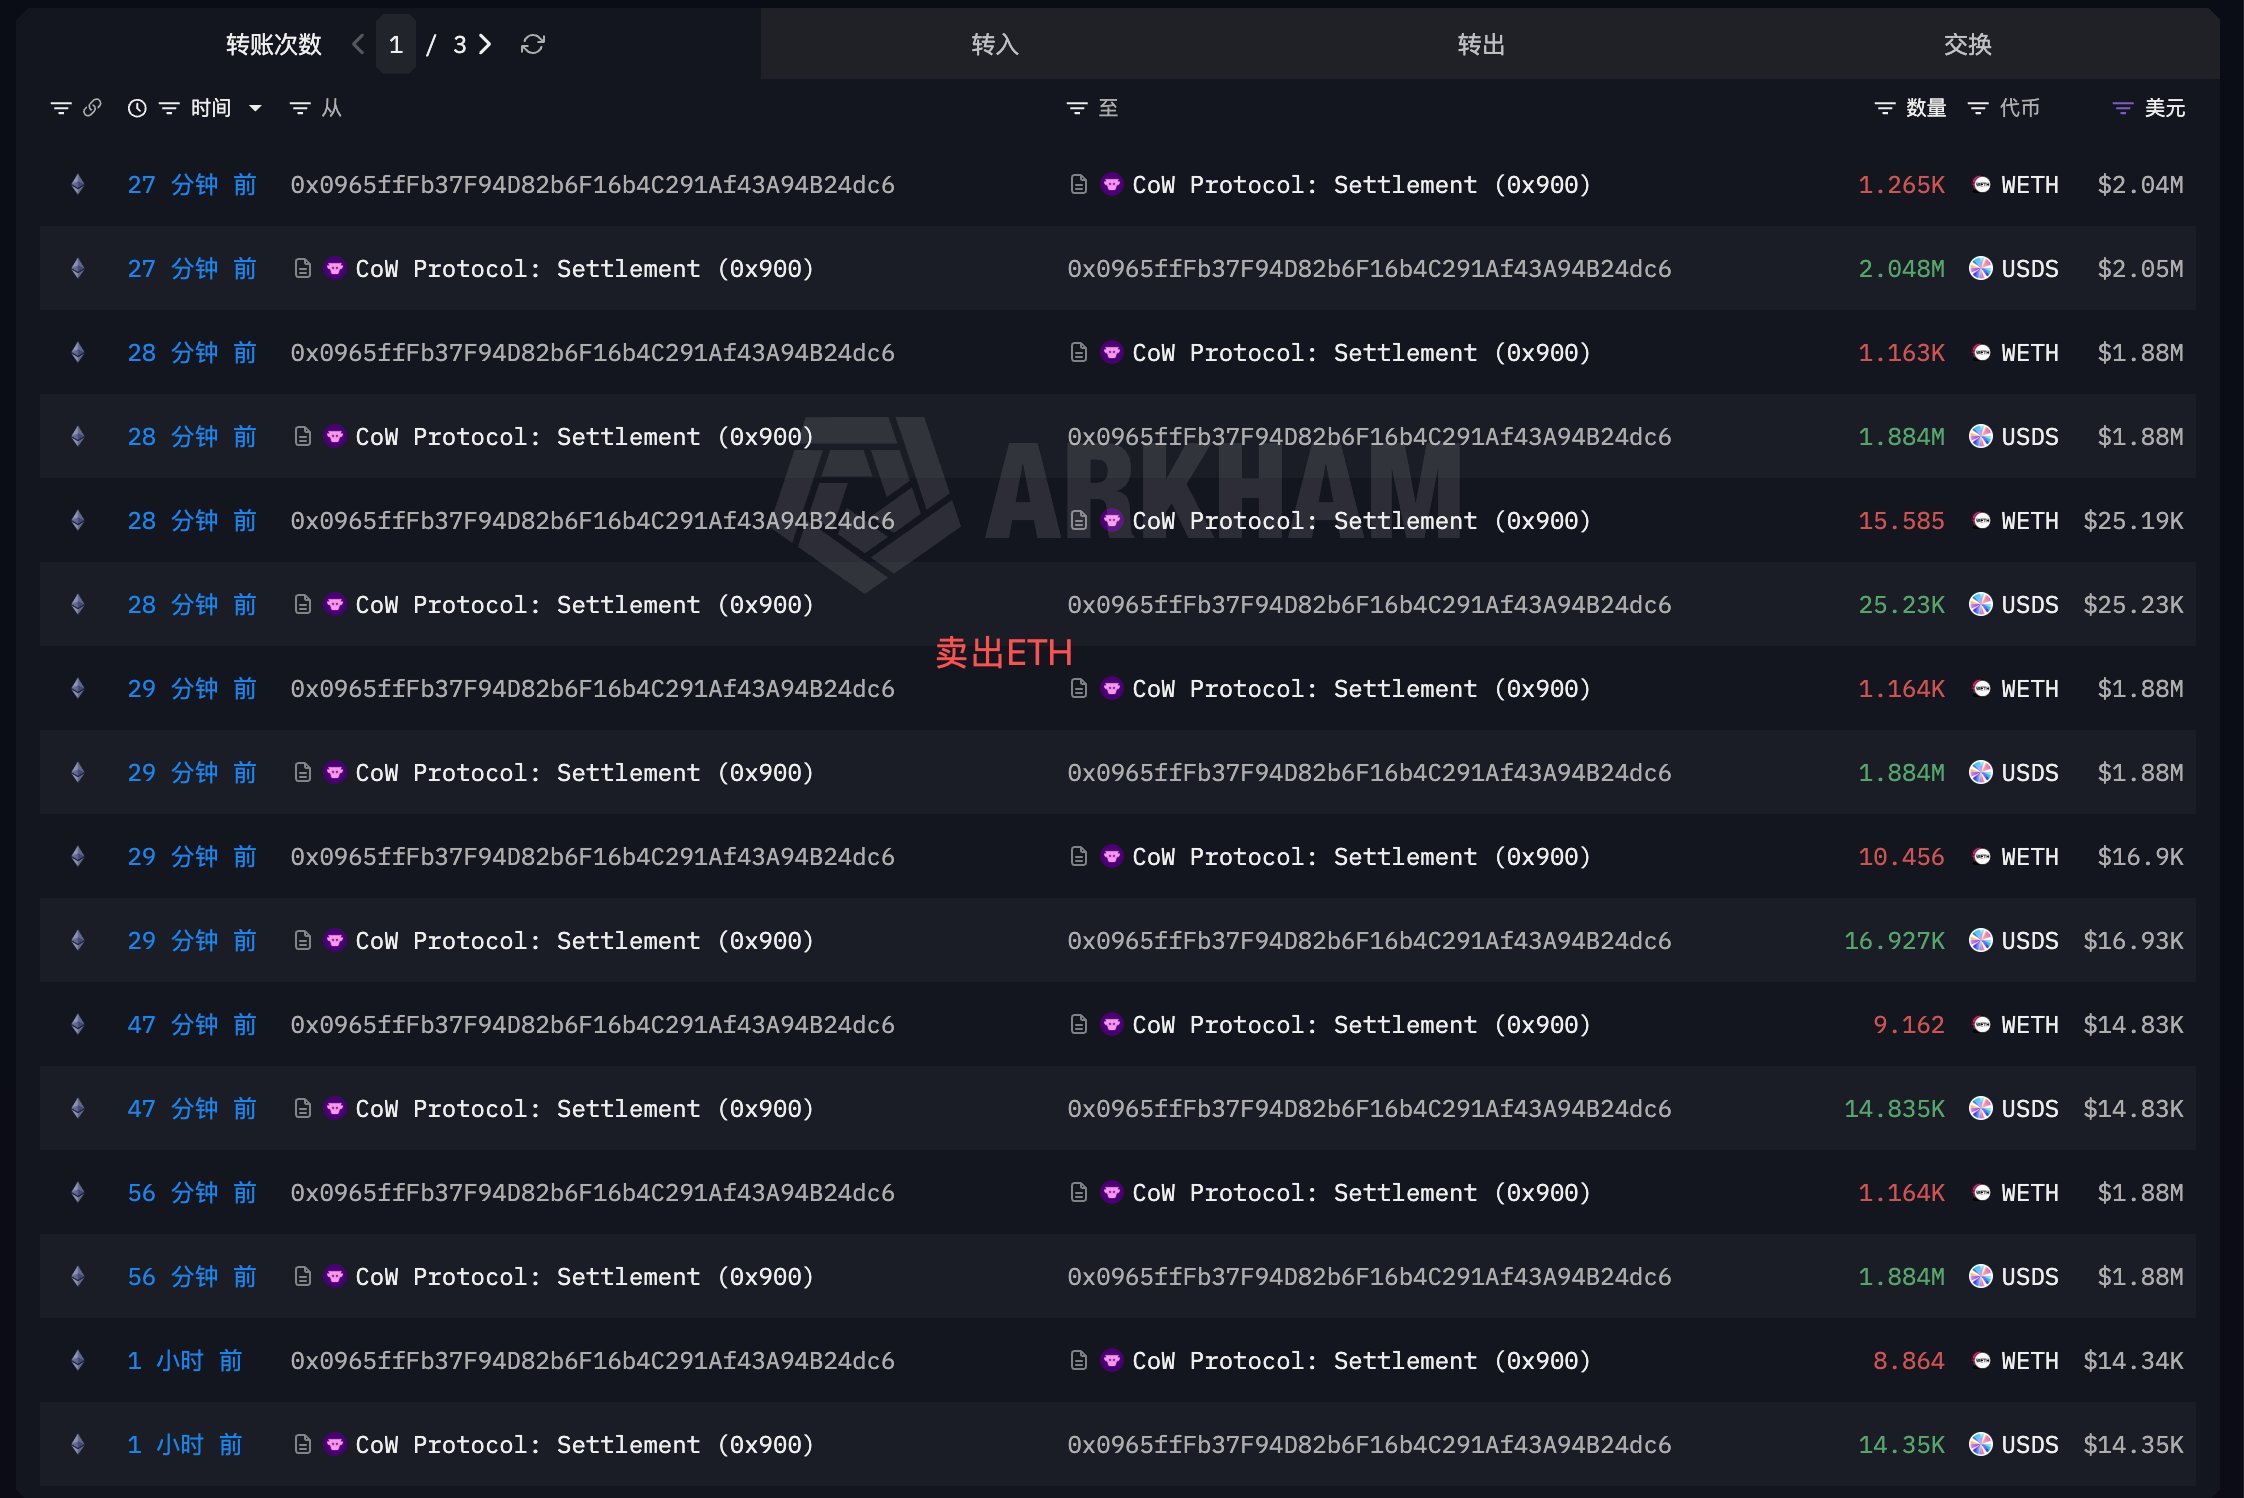Click the $25.19K USD value
The image size is (2244, 1498).
click(2133, 521)
